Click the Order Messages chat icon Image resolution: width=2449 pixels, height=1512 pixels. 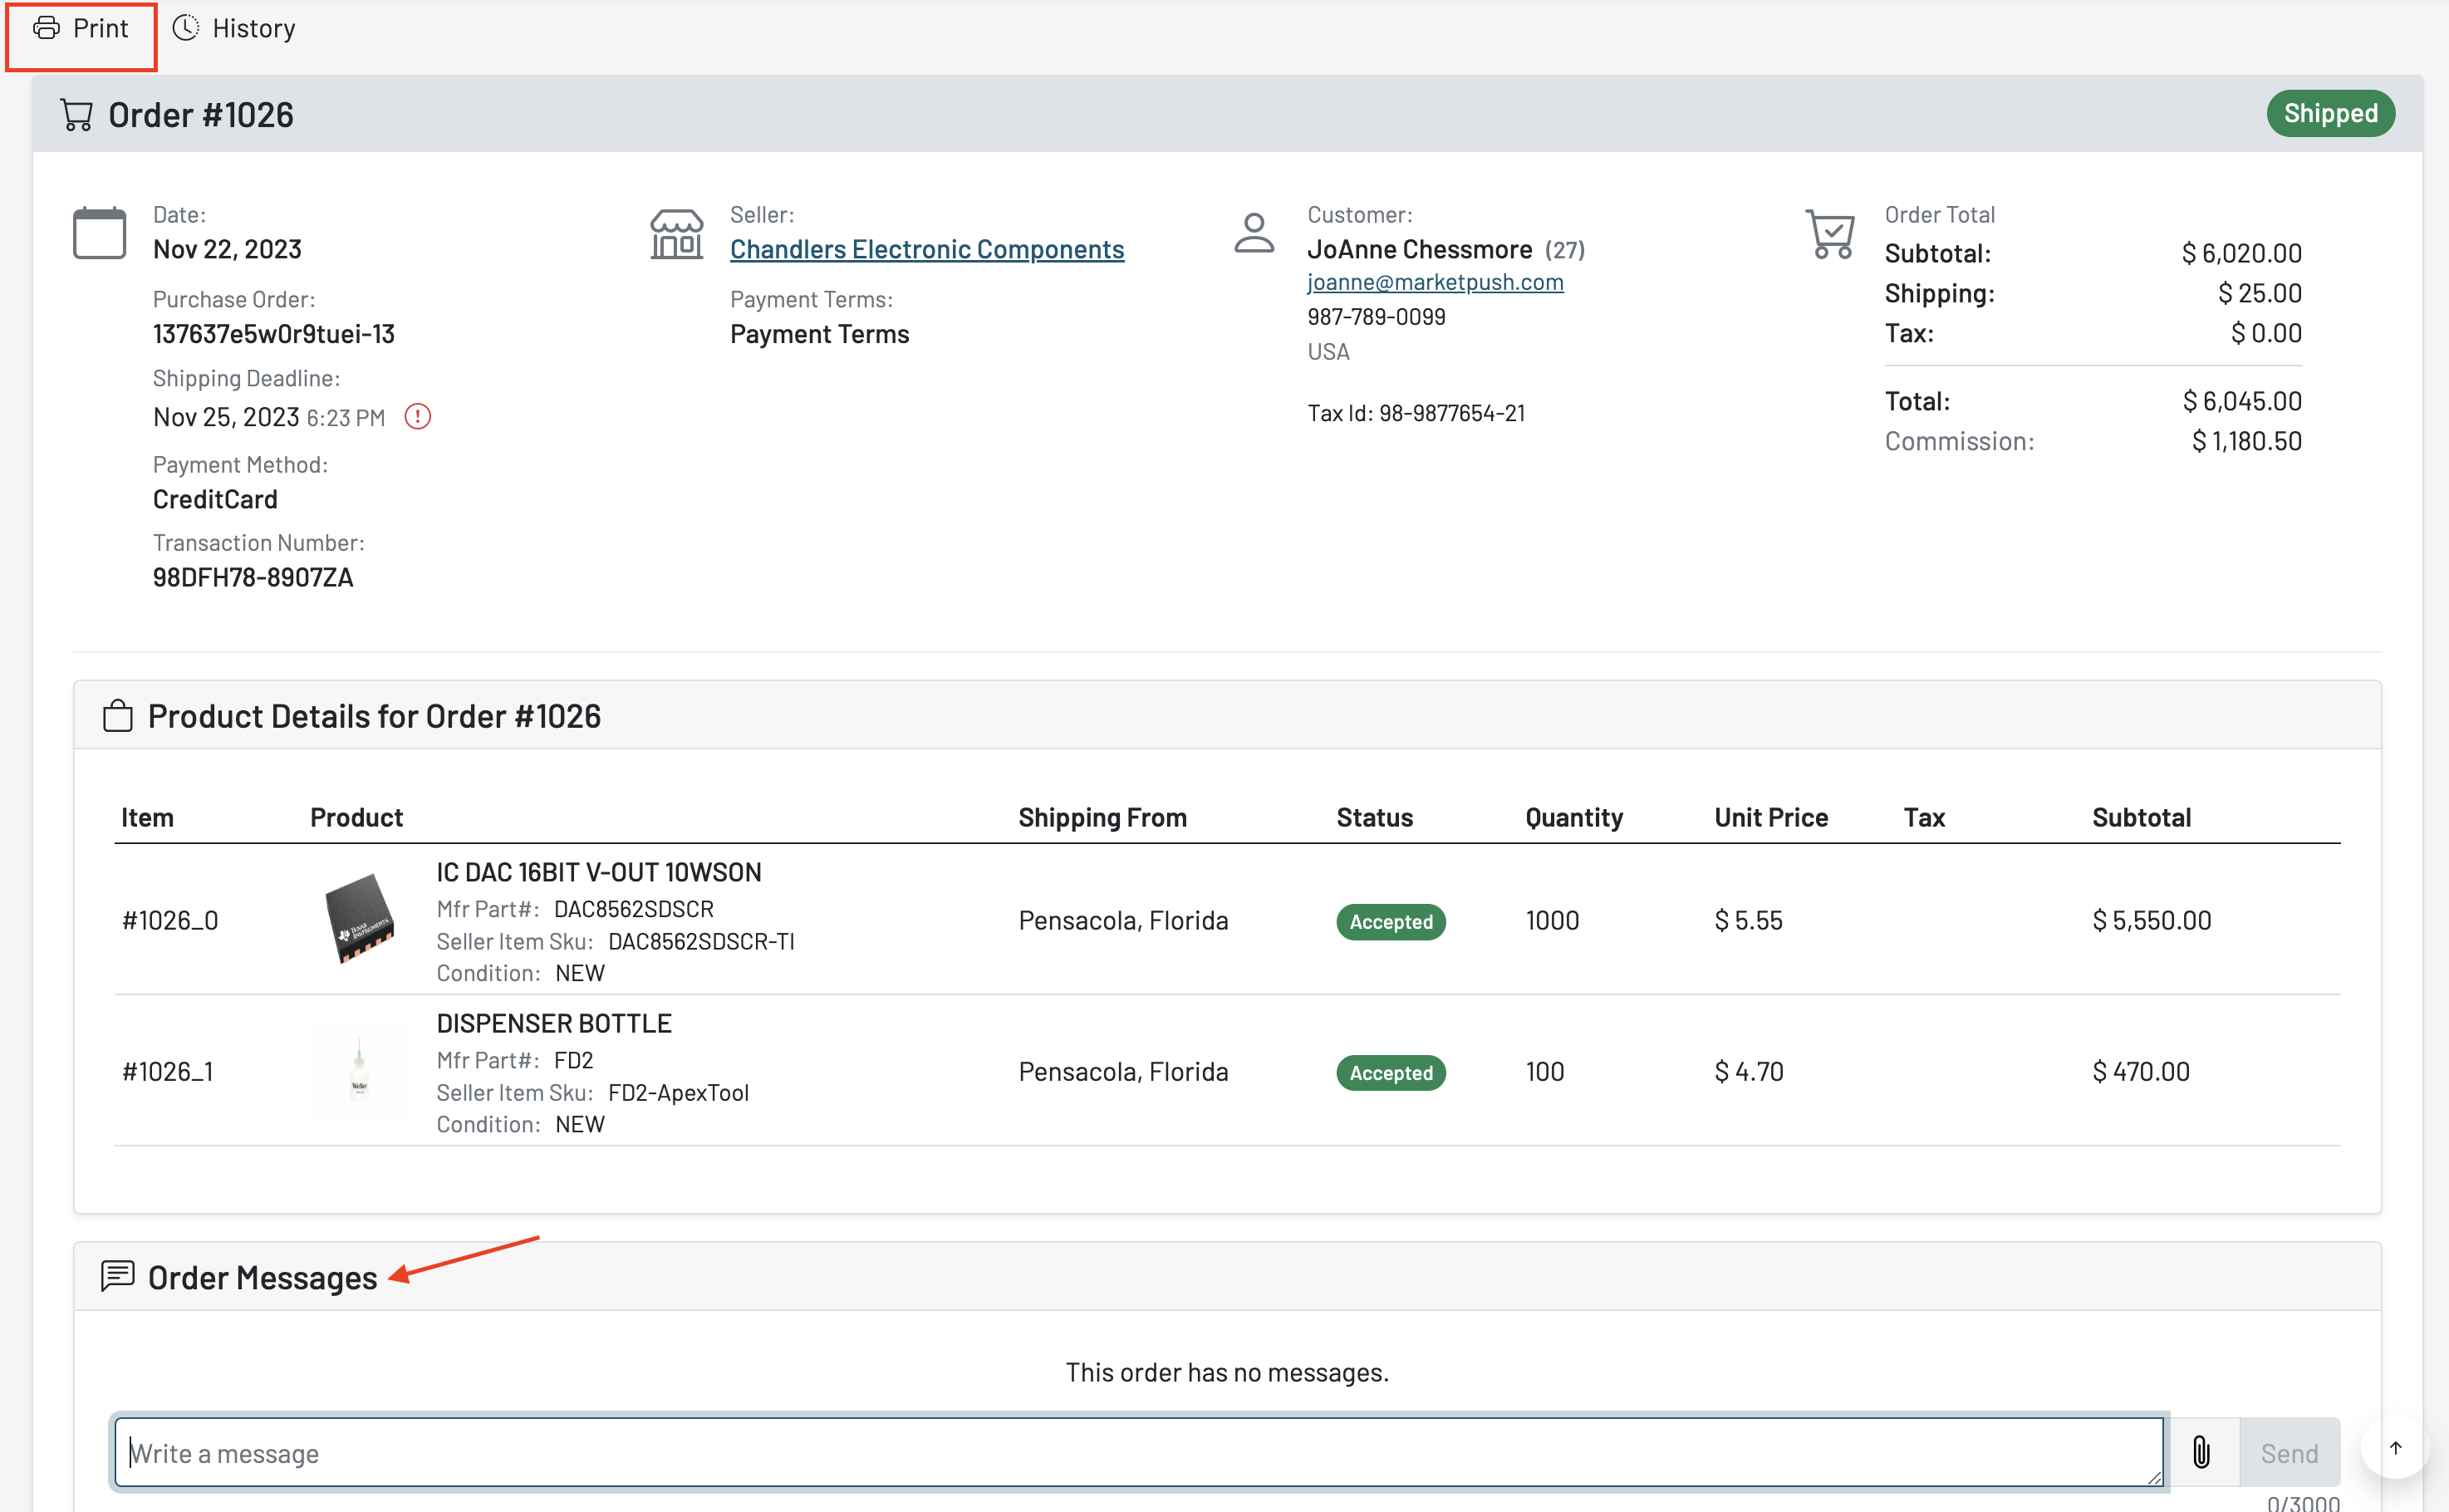pyautogui.click(x=118, y=1276)
